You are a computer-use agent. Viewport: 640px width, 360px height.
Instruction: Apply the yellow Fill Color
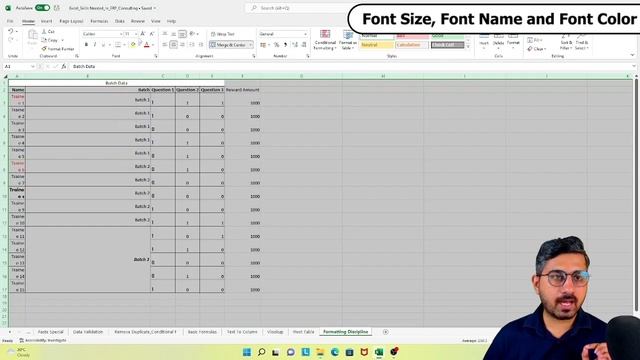[133, 44]
